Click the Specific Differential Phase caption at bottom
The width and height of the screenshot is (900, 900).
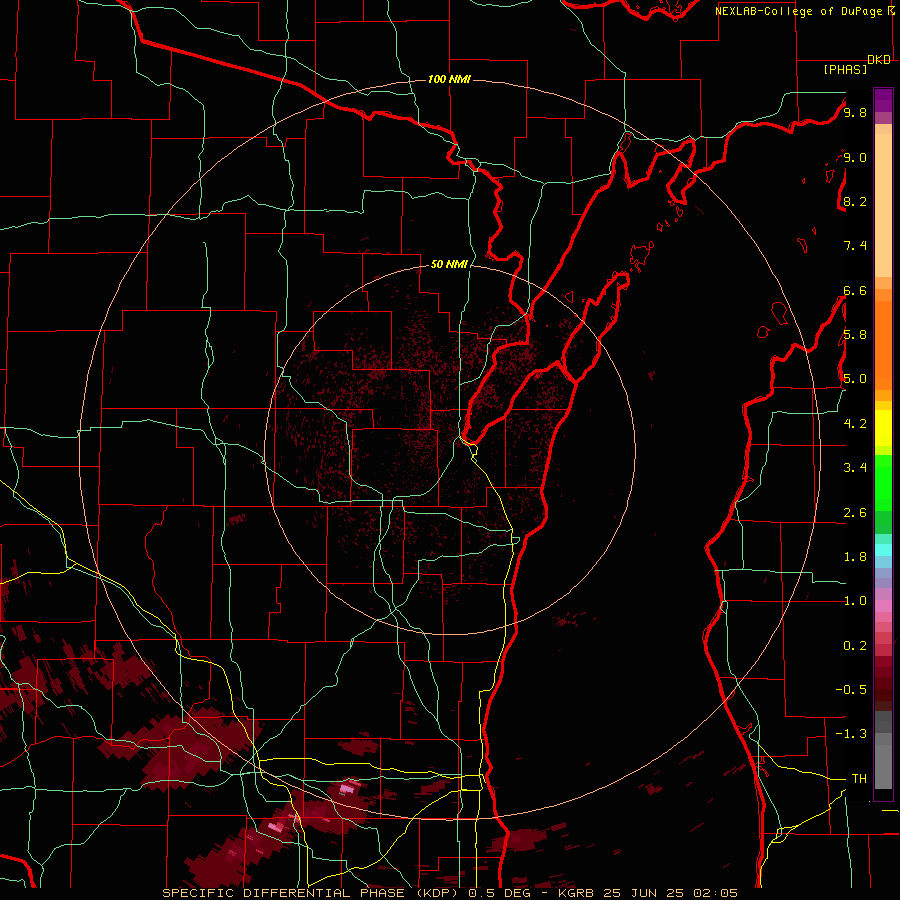click(x=450, y=893)
